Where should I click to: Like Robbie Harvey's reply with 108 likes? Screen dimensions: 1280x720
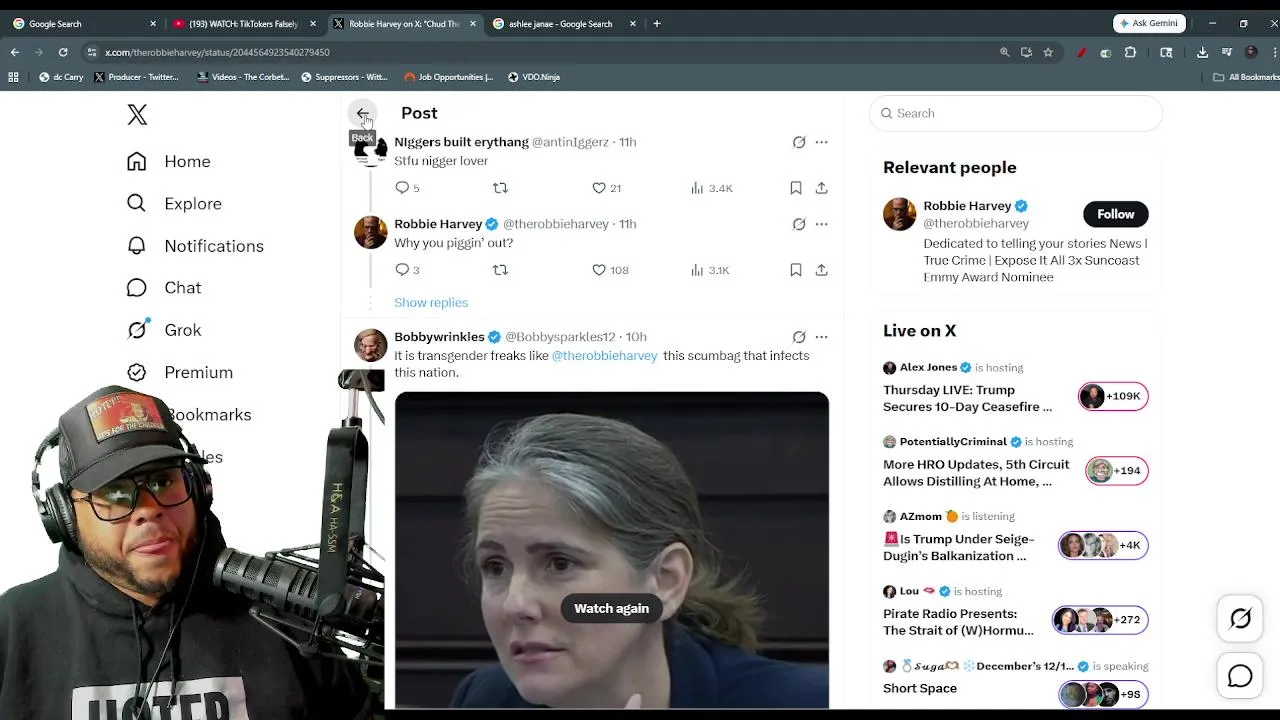coord(599,270)
